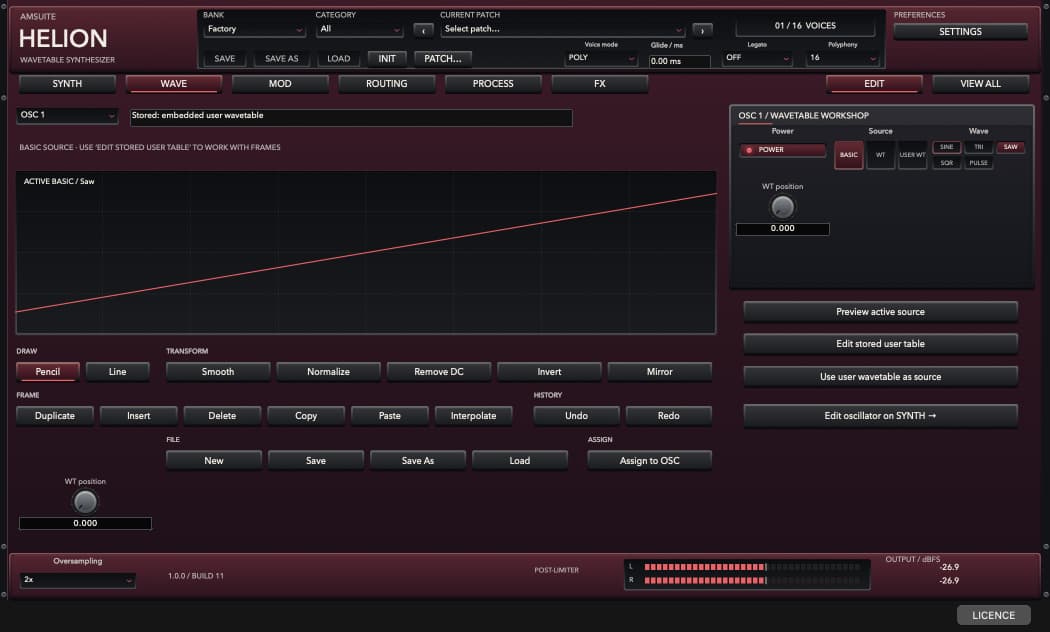
Task: Select USER WT source
Action: click(912, 155)
